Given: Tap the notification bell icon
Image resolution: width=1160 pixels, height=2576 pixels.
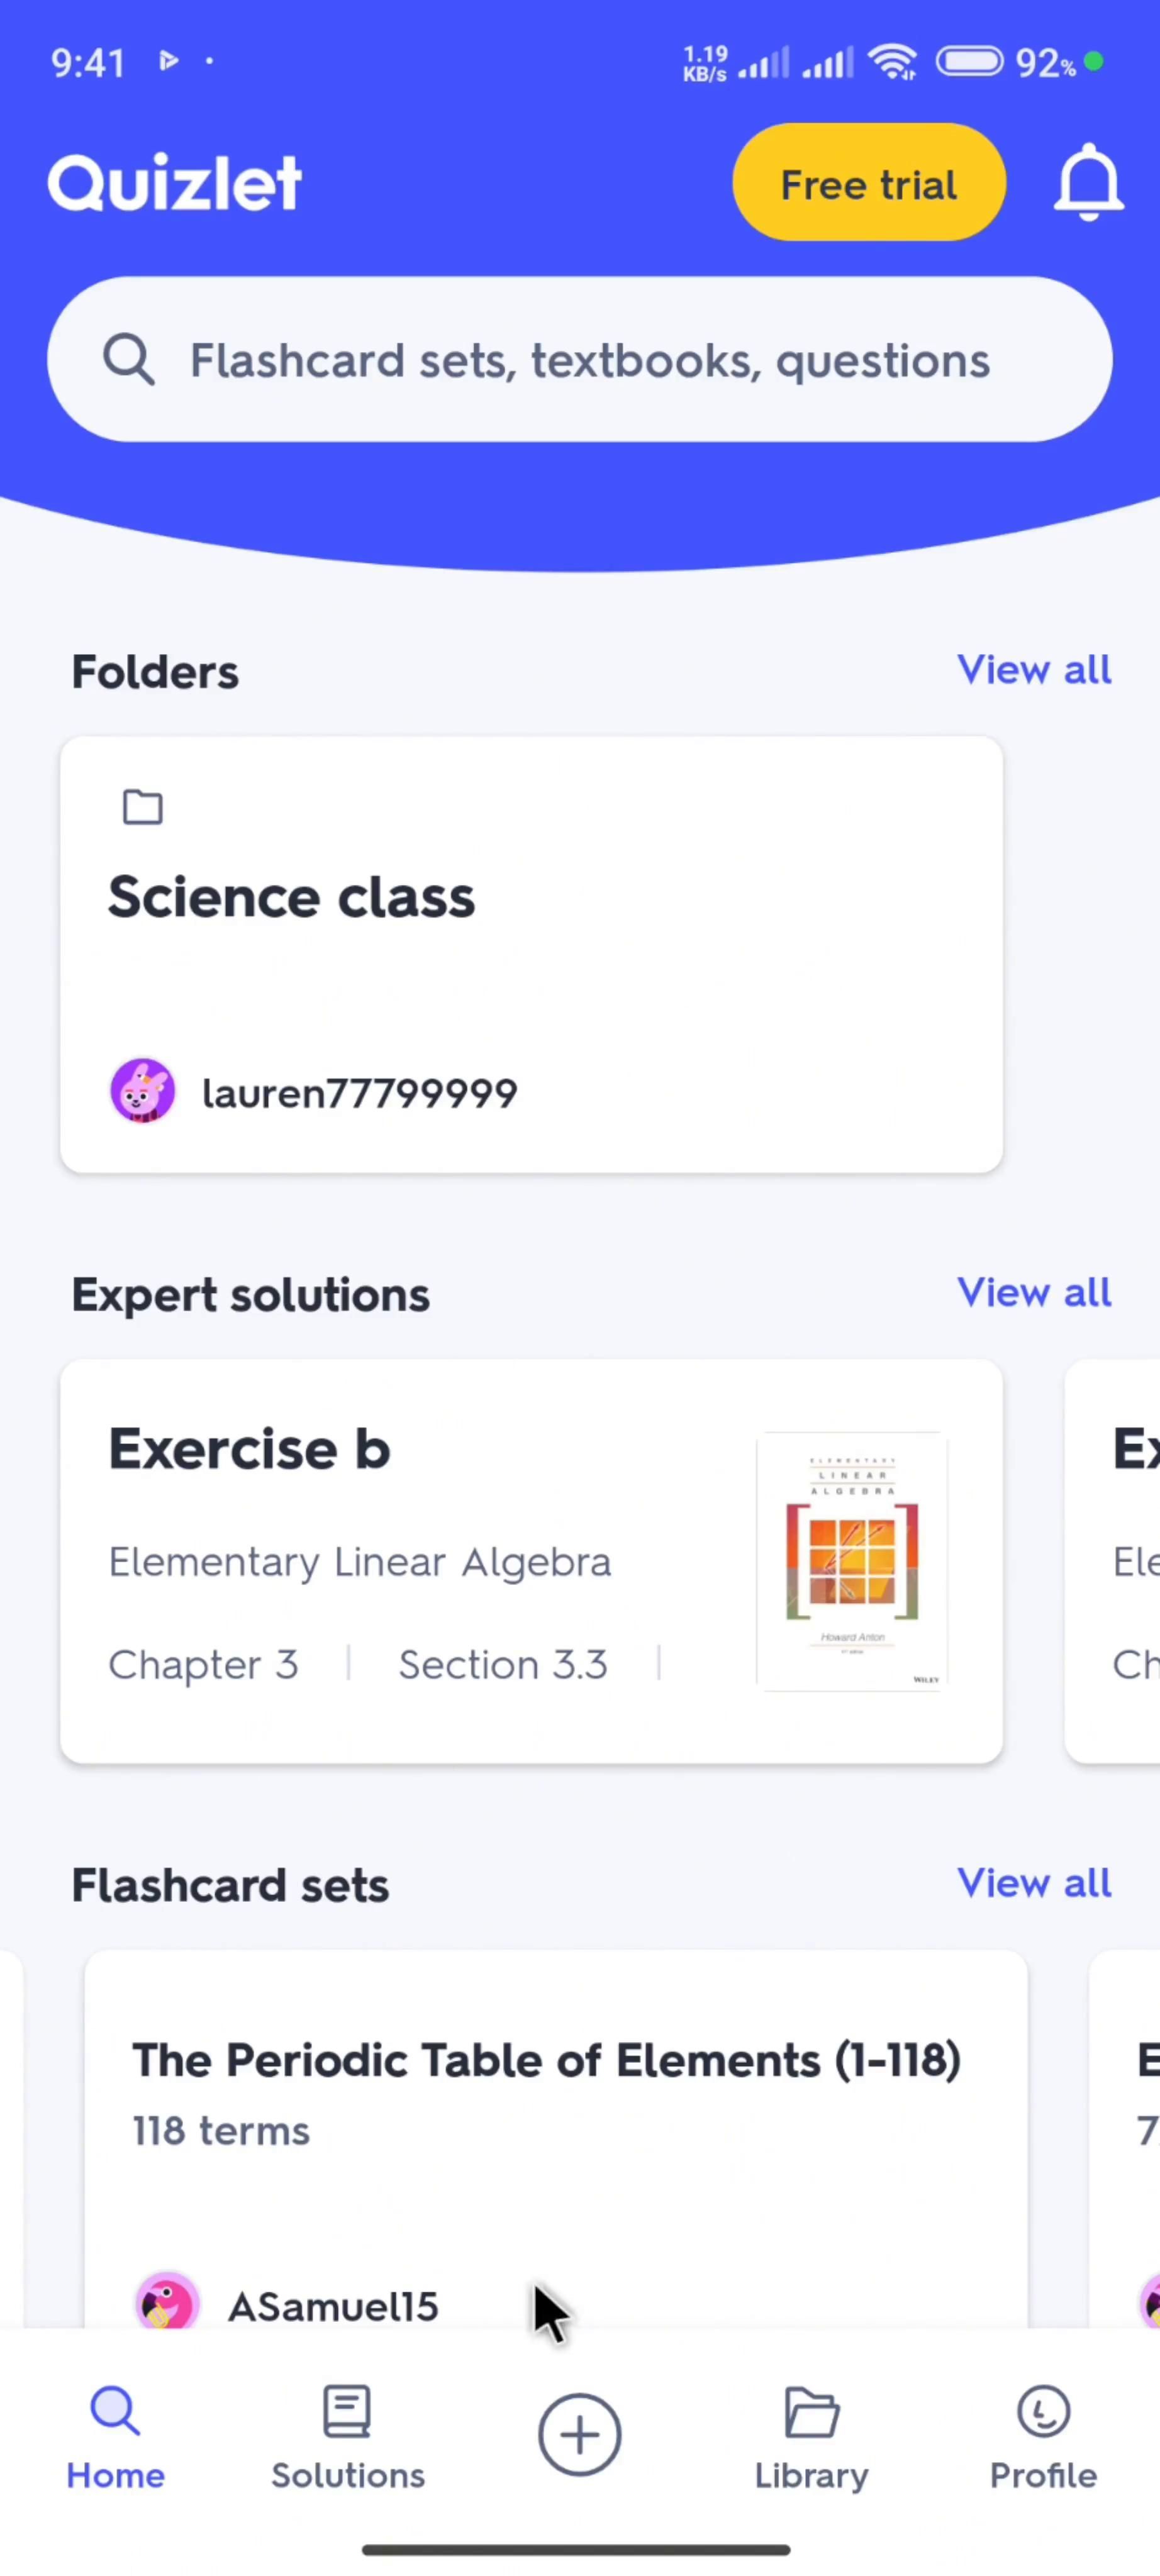Looking at the screenshot, I should point(1088,183).
